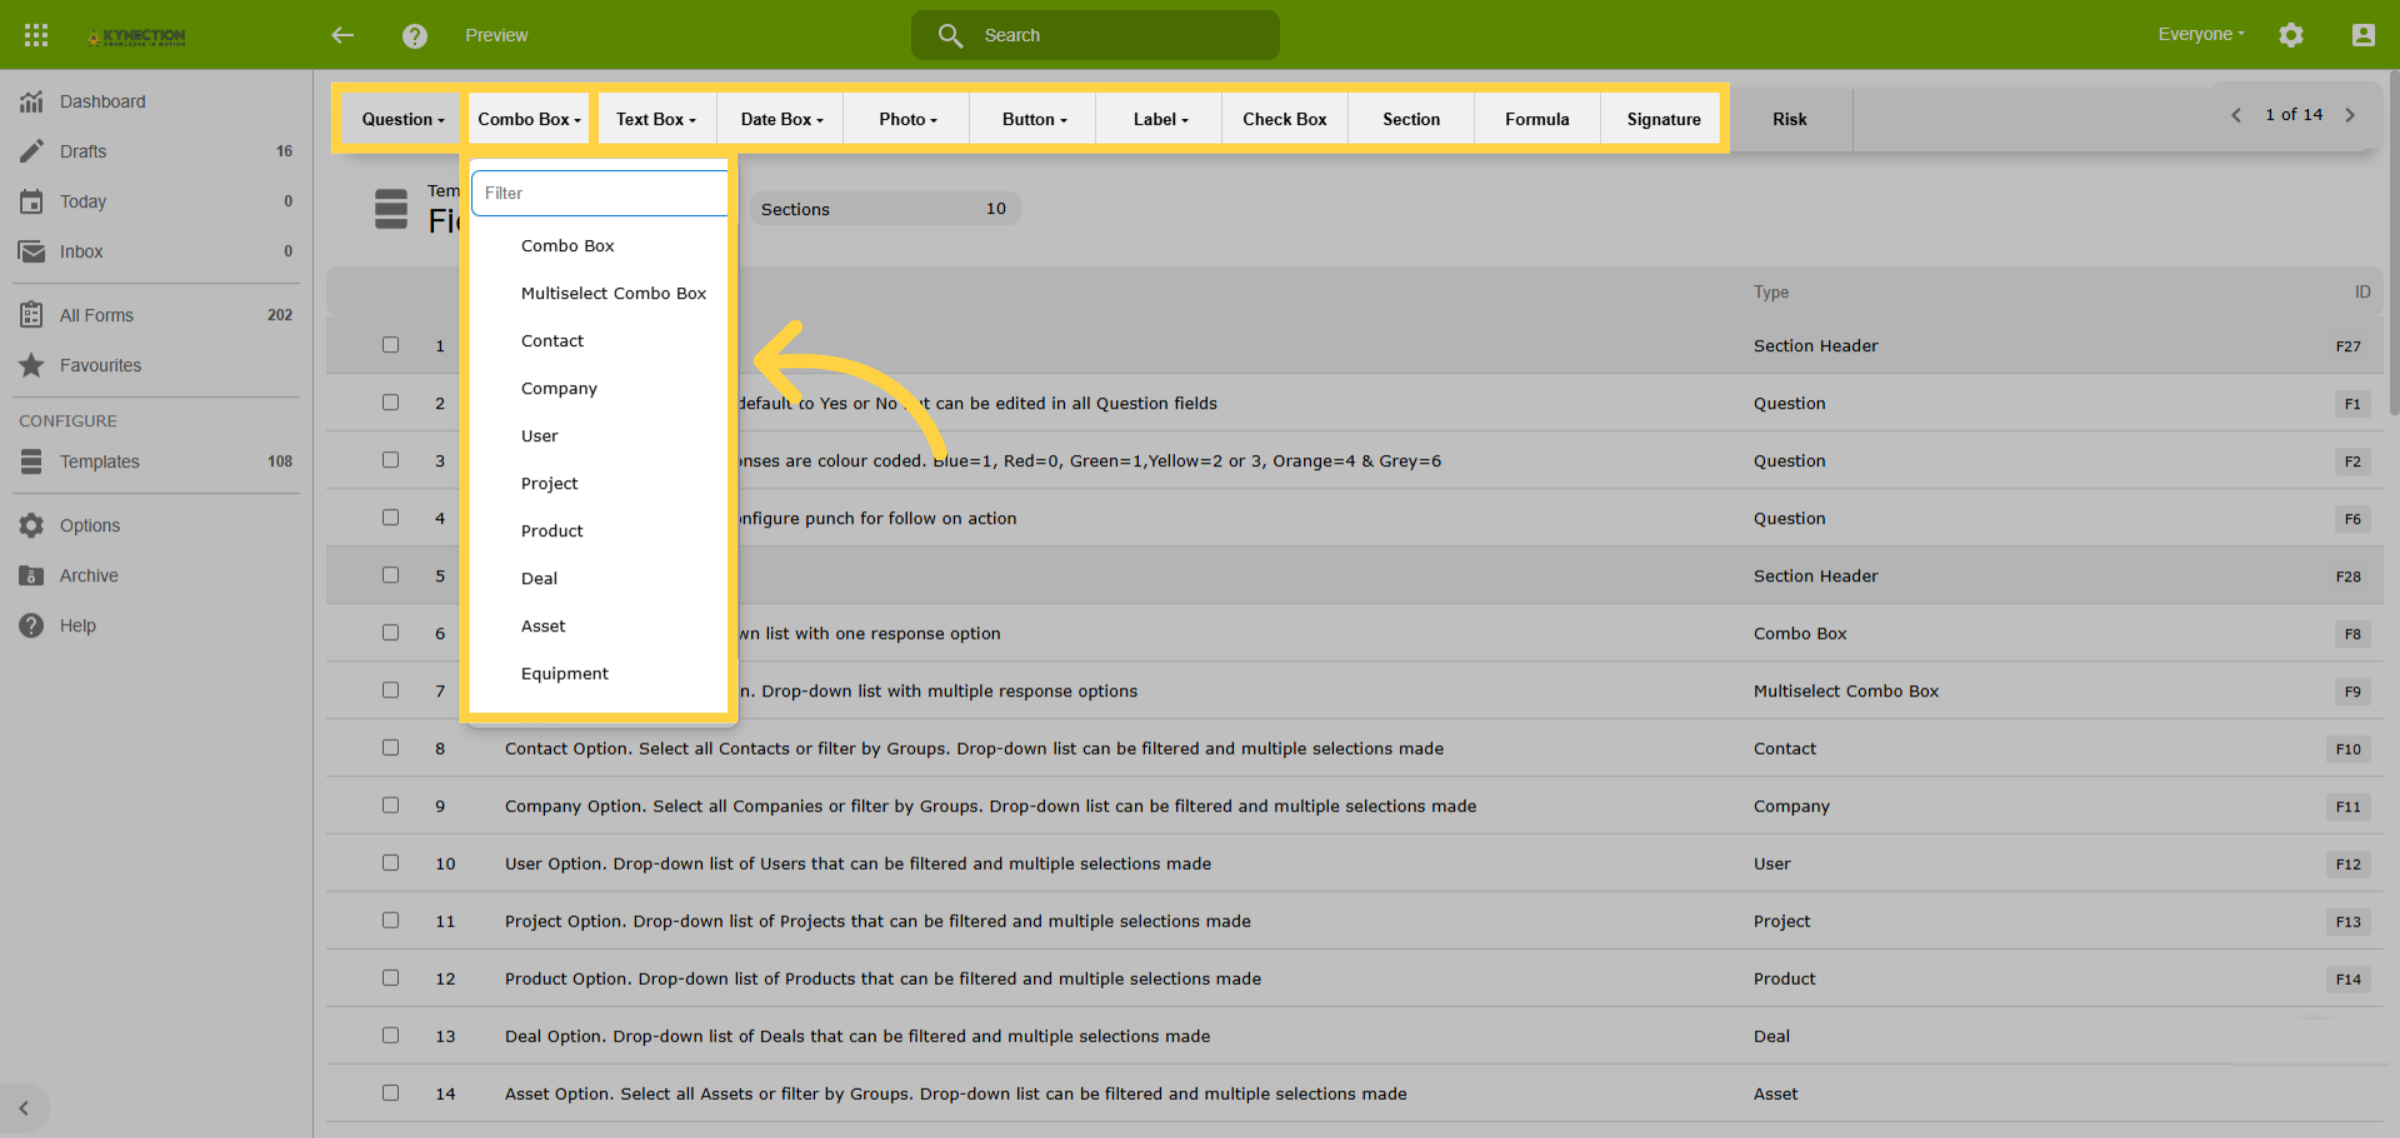The width and height of the screenshot is (2400, 1138).
Task: Click the Preview link
Action: [496, 35]
